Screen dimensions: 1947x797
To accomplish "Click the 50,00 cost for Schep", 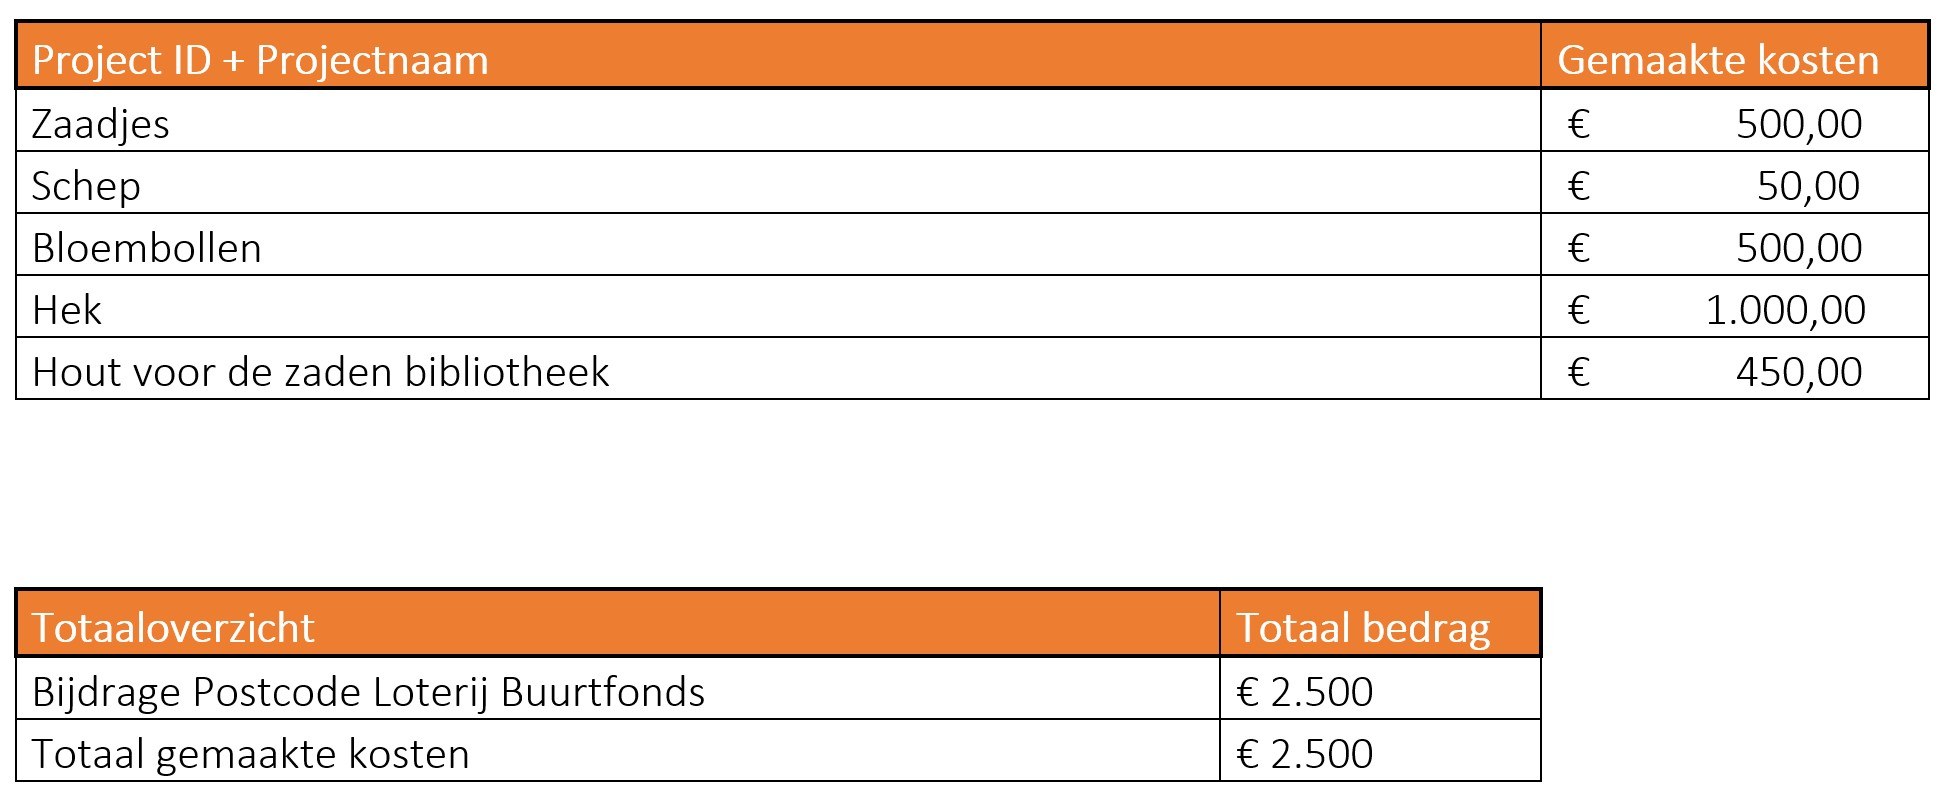I will [1808, 186].
